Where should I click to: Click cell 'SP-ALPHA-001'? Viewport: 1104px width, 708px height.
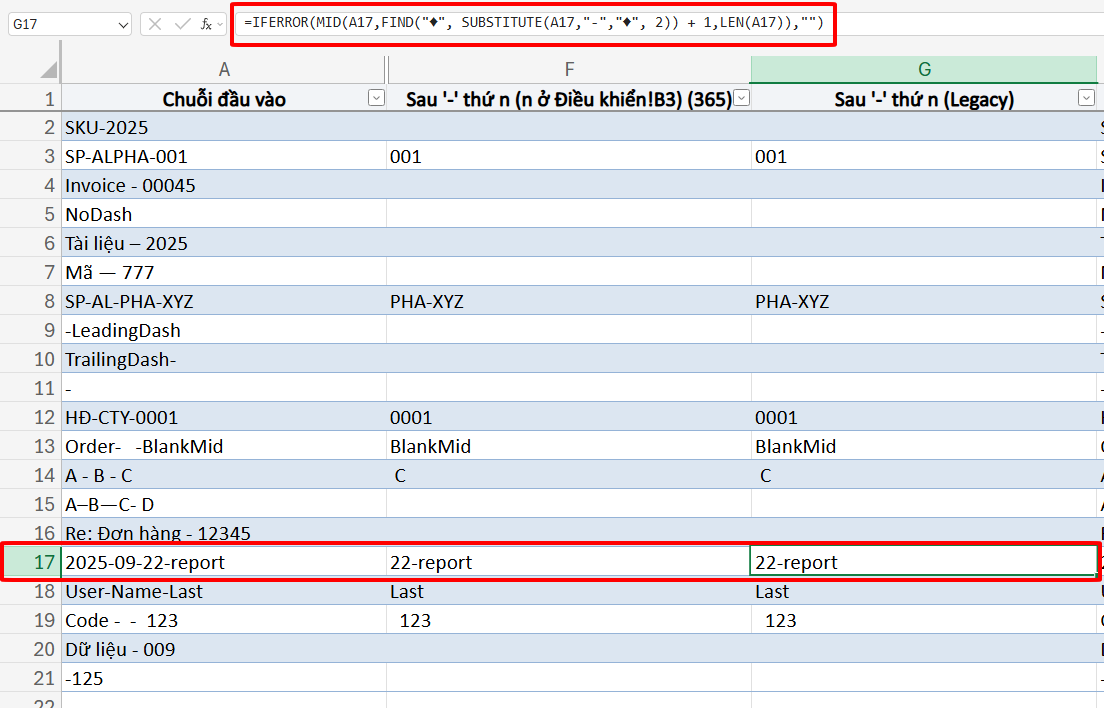(x=224, y=156)
